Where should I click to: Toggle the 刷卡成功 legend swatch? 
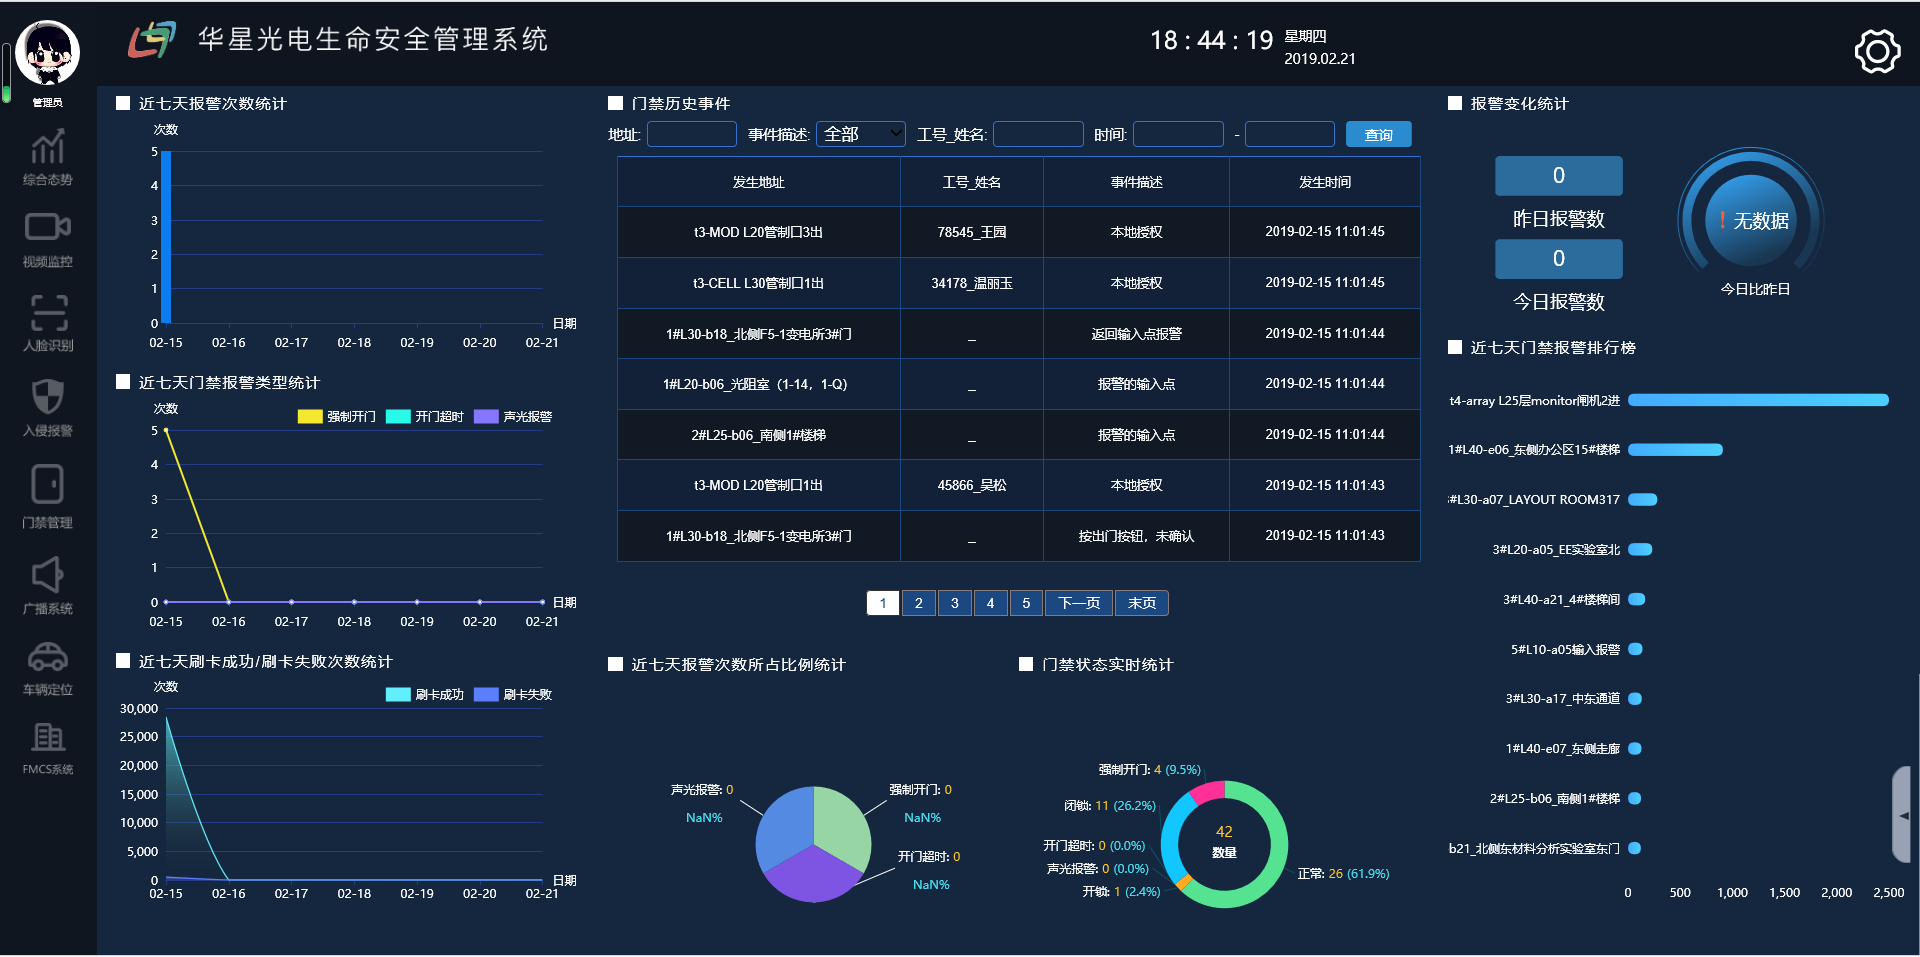click(398, 694)
